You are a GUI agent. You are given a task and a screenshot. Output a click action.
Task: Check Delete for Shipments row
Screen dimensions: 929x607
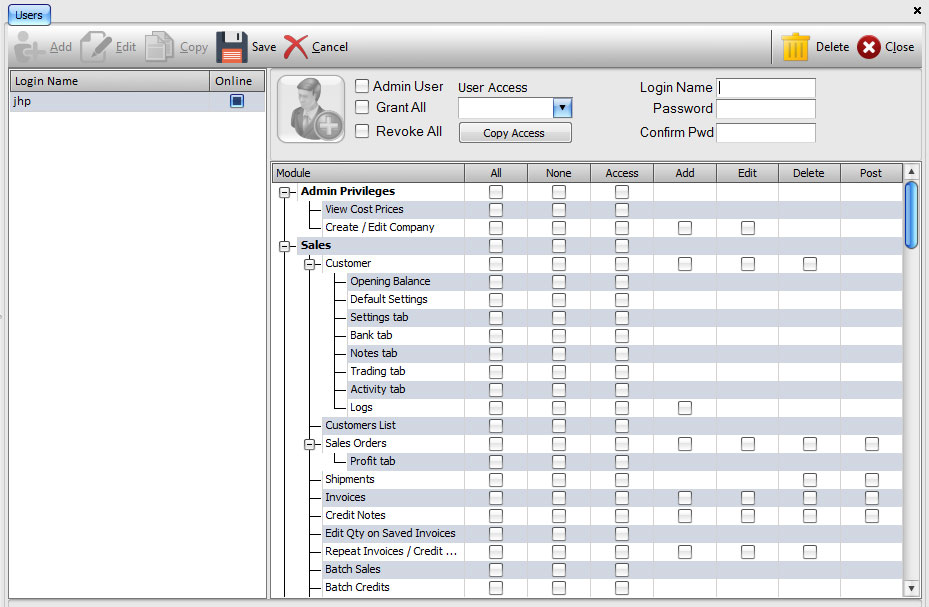coord(810,480)
